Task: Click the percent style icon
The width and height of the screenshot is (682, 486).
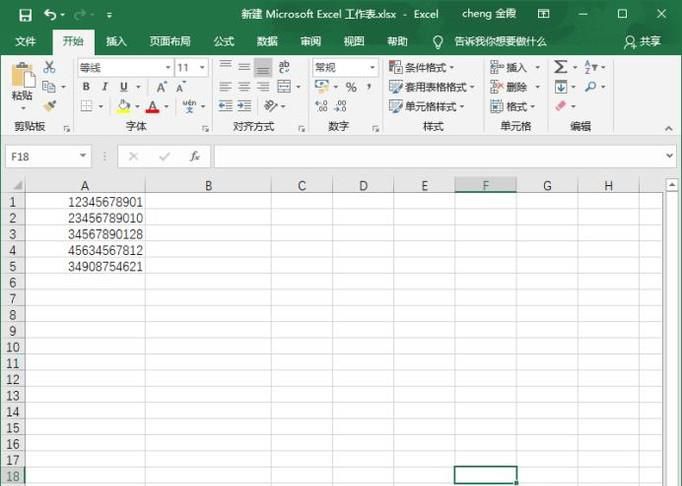Action: [x=351, y=87]
